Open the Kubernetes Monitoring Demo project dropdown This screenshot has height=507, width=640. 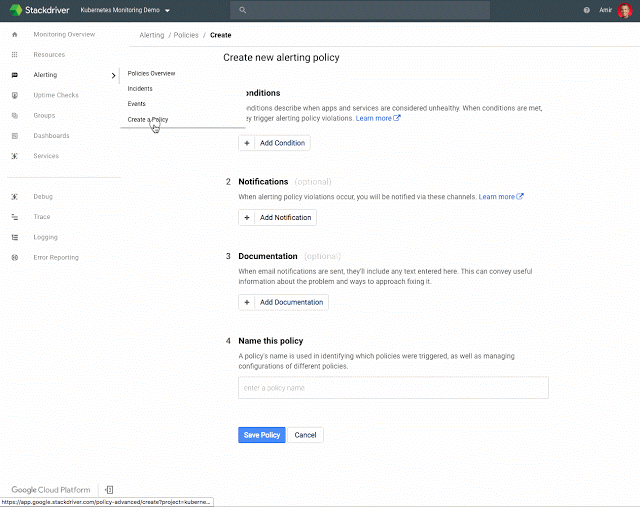point(125,10)
